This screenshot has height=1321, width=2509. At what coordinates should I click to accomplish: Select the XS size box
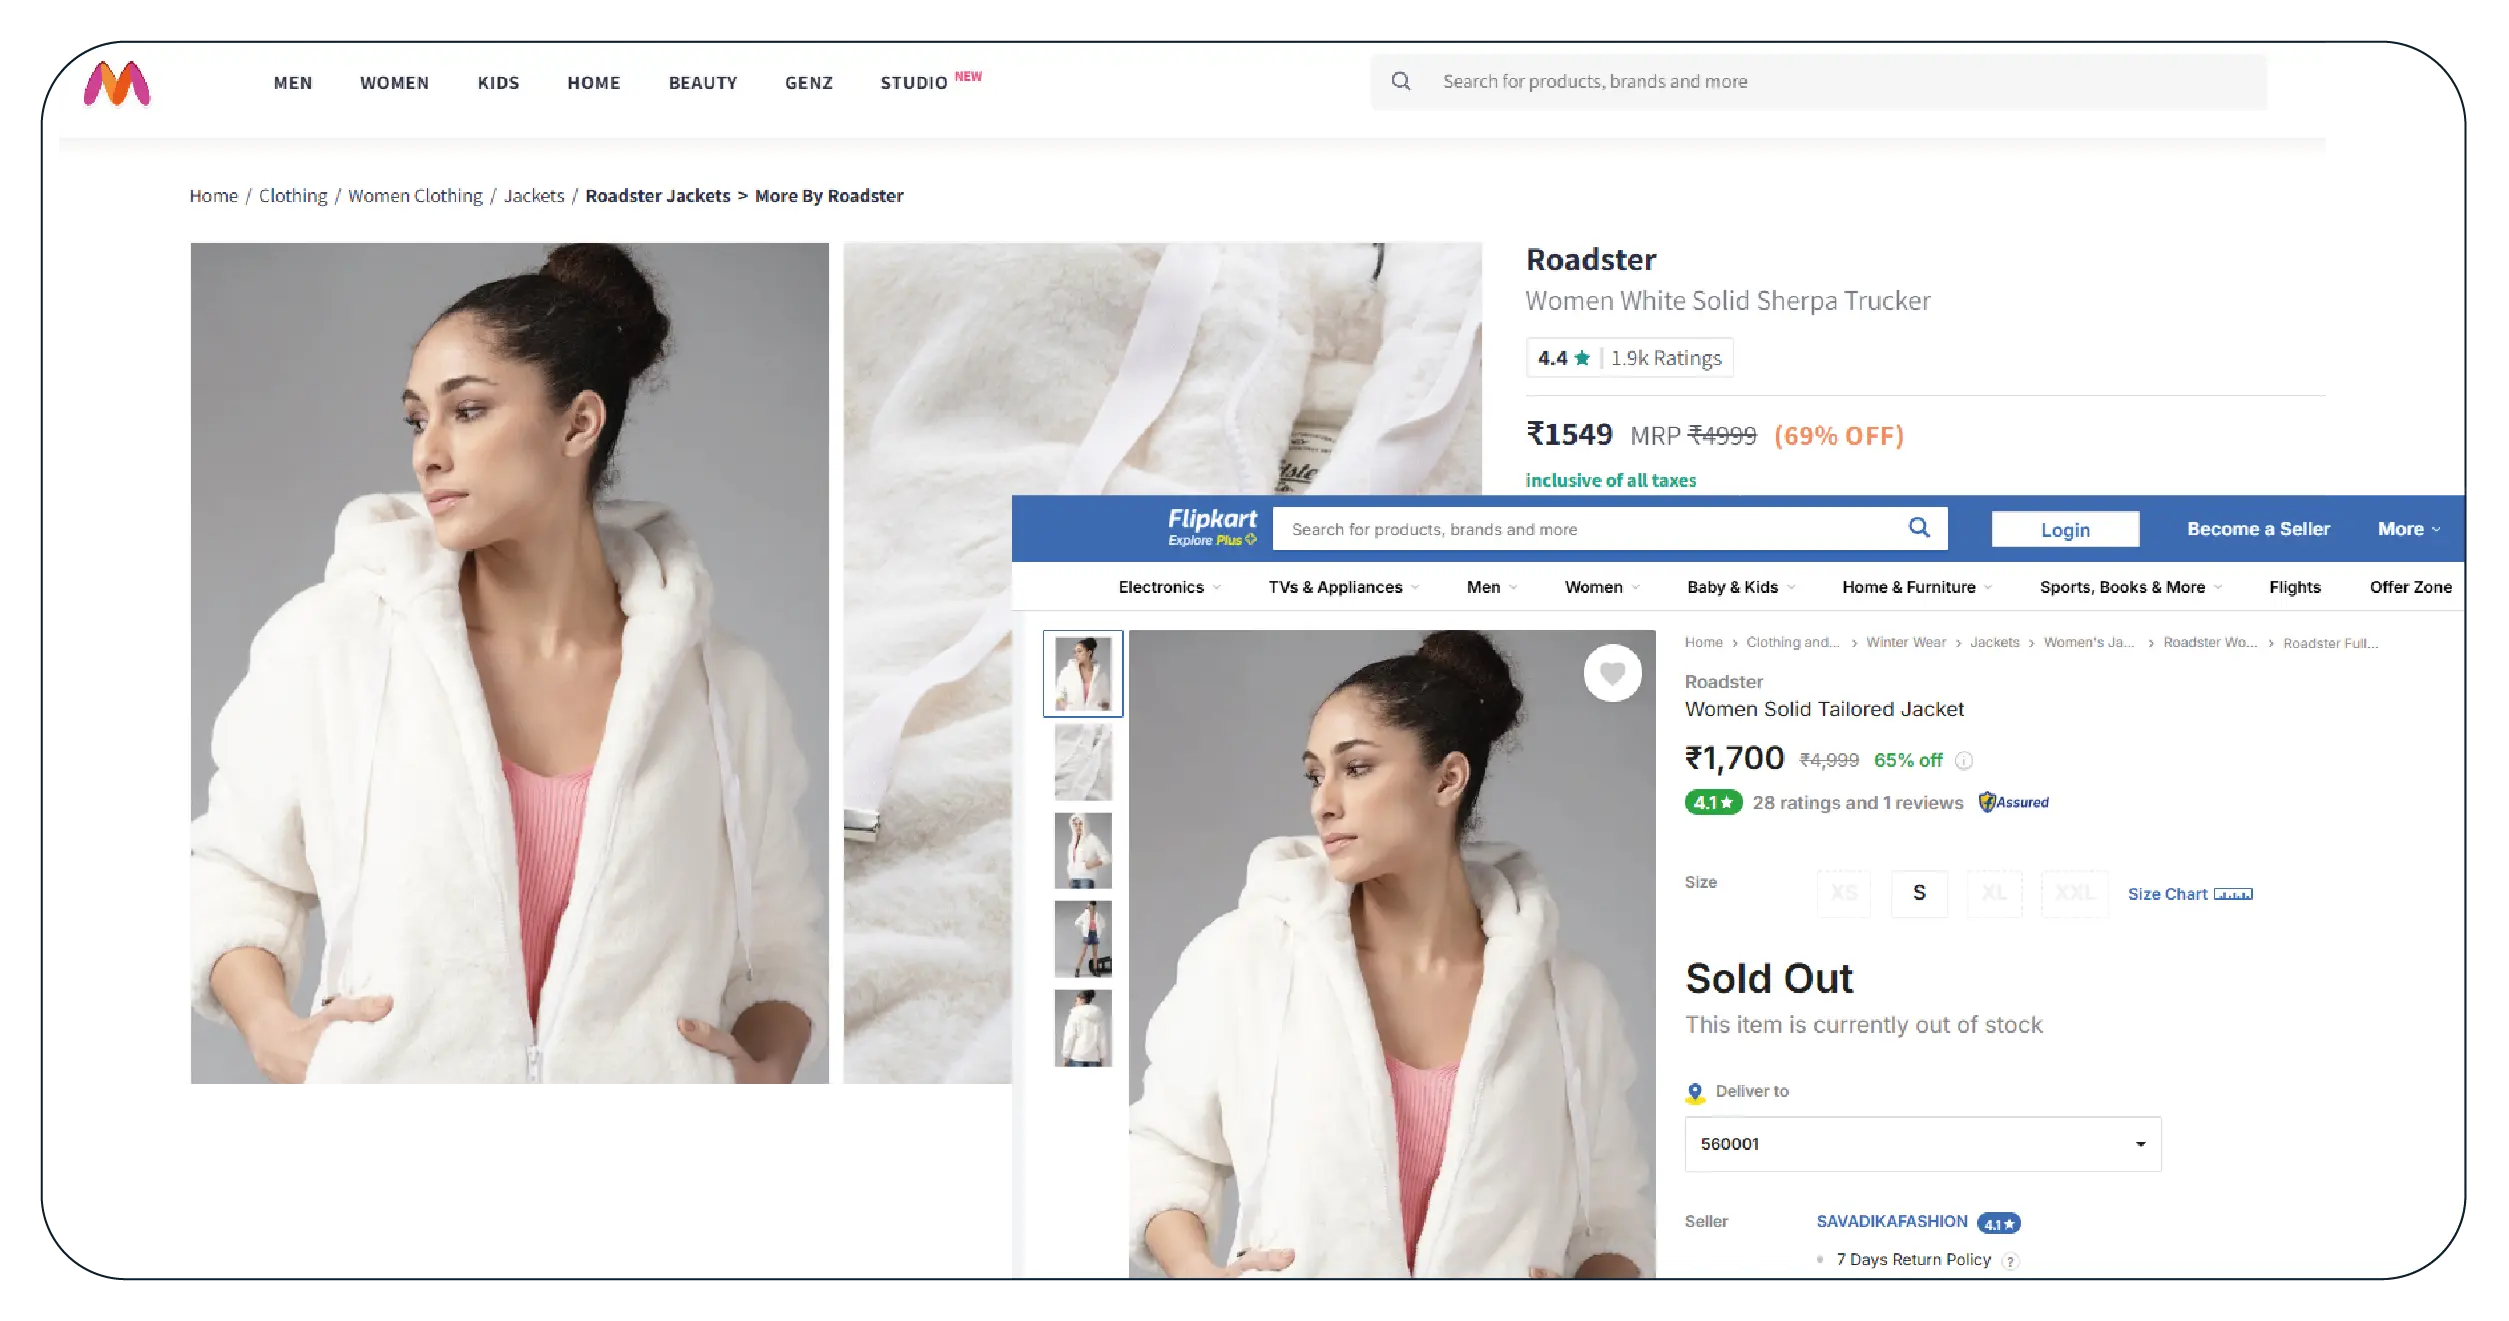click(x=1844, y=893)
